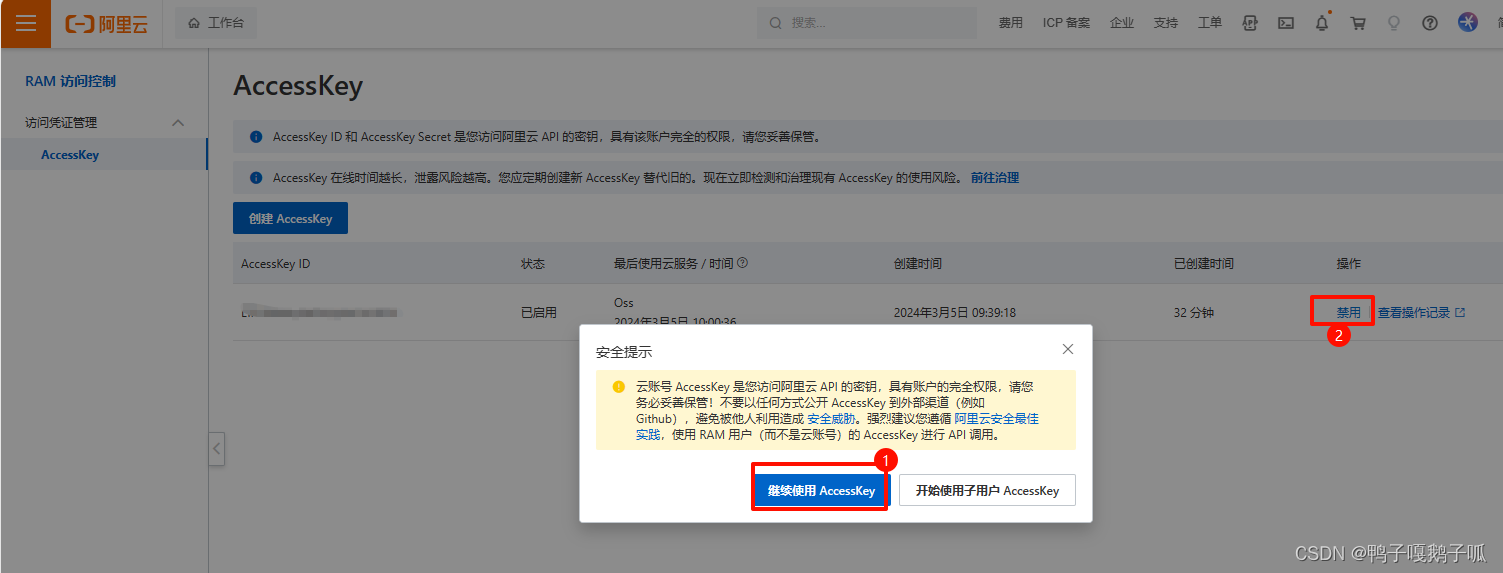Click the info icon on the 泄露风险 notice
This screenshot has height=573, width=1503.
(x=256, y=177)
